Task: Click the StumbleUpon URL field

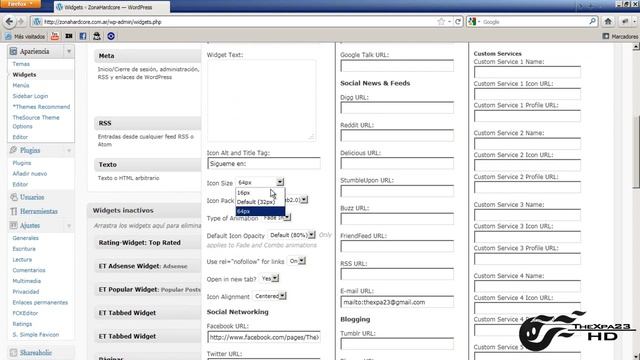Action: pyautogui.click(x=397, y=191)
